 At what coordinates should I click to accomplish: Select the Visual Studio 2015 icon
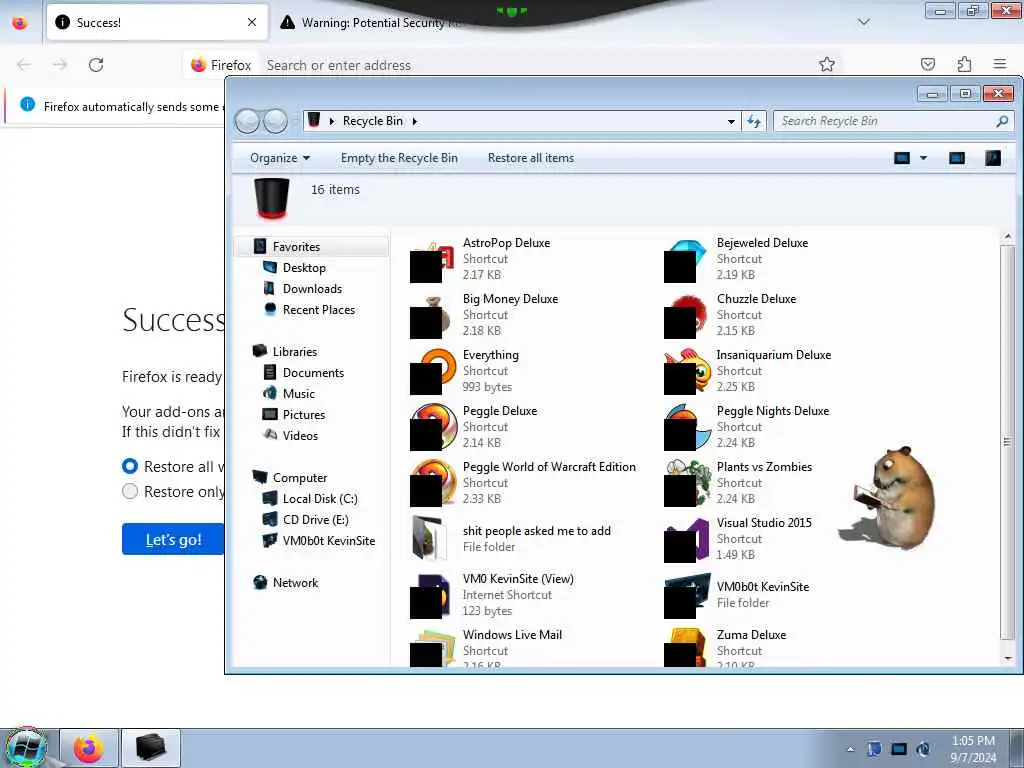point(686,541)
